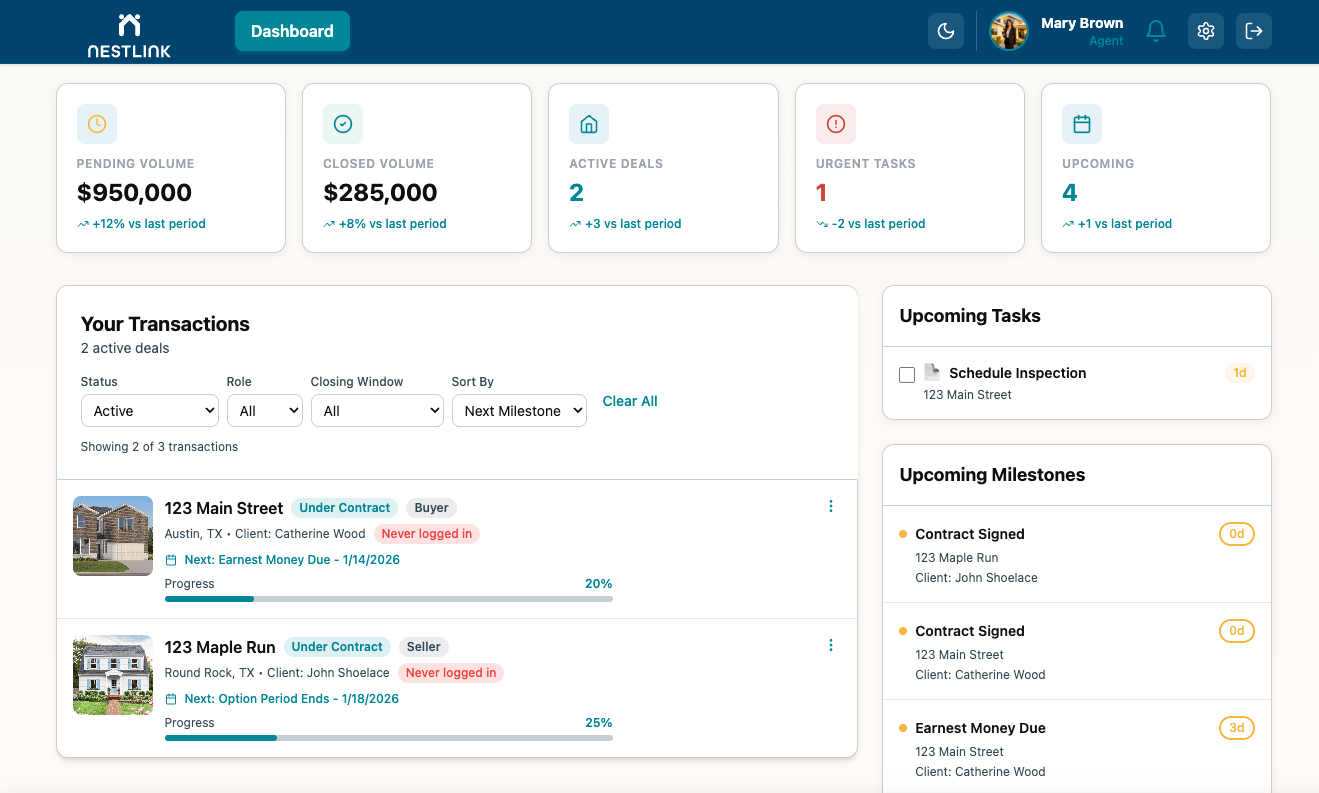Click the Urgent Tasks alert icon

(x=835, y=123)
